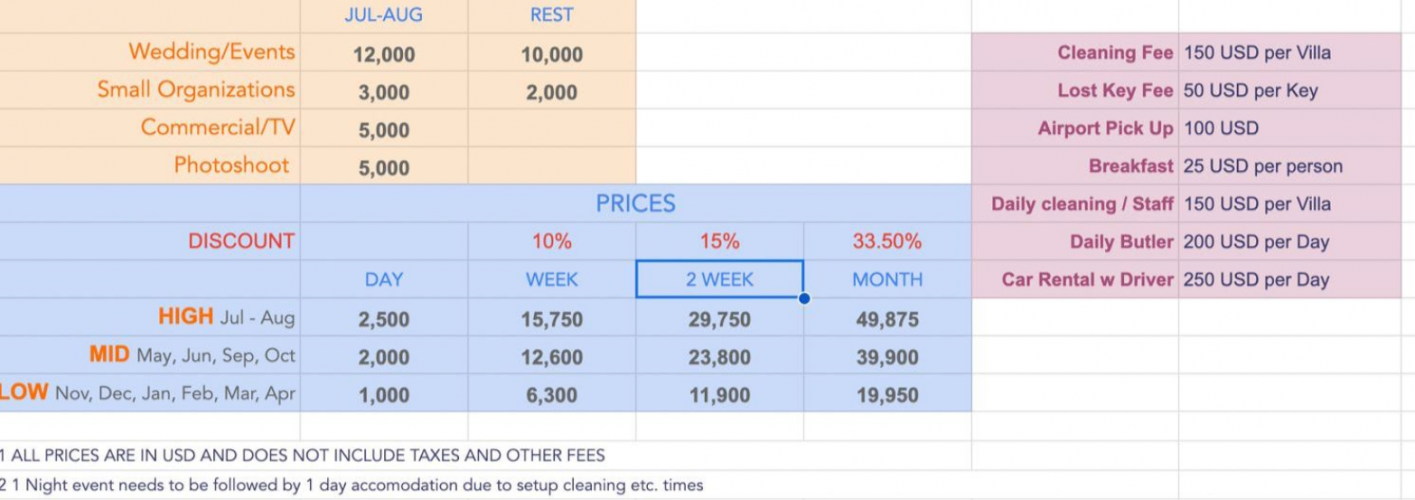Image resolution: width=1415 pixels, height=500 pixels.
Task: Click the fill handle on the 2 WEEK cell
Action: pos(804,298)
